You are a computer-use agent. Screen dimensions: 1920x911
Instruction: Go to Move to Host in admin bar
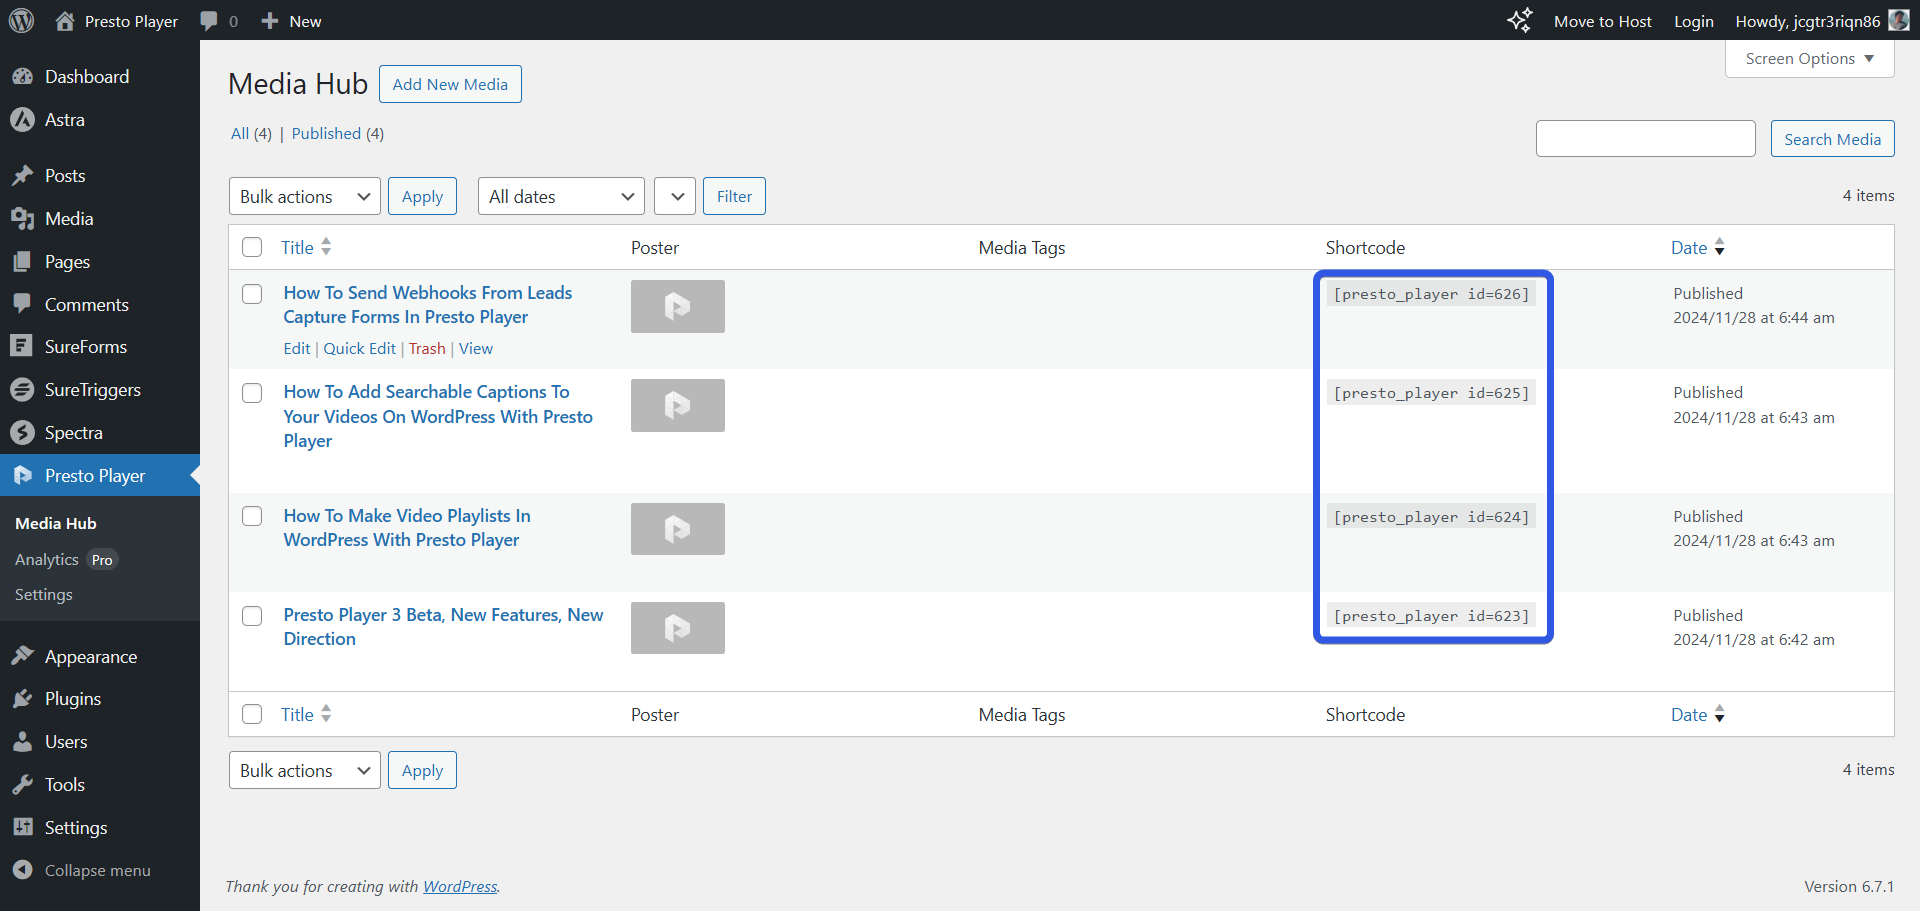click(x=1602, y=21)
